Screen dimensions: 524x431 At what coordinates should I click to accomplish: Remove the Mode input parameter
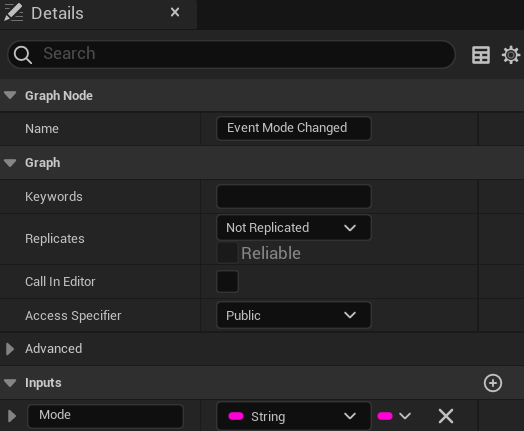[446, 416]
